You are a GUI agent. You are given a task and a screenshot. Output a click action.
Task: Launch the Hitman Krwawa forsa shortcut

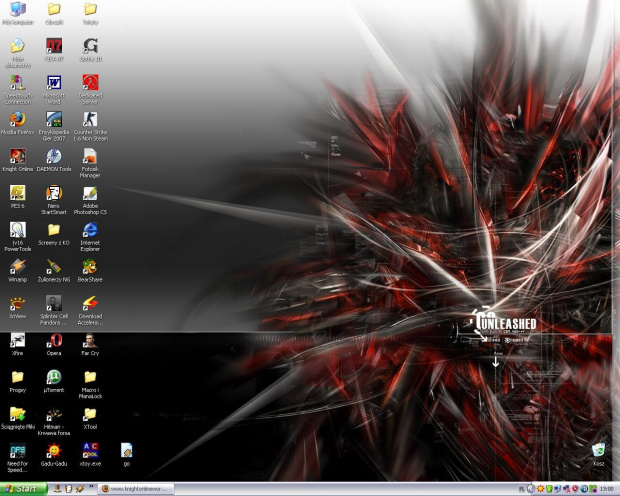[x=54, y=421]
